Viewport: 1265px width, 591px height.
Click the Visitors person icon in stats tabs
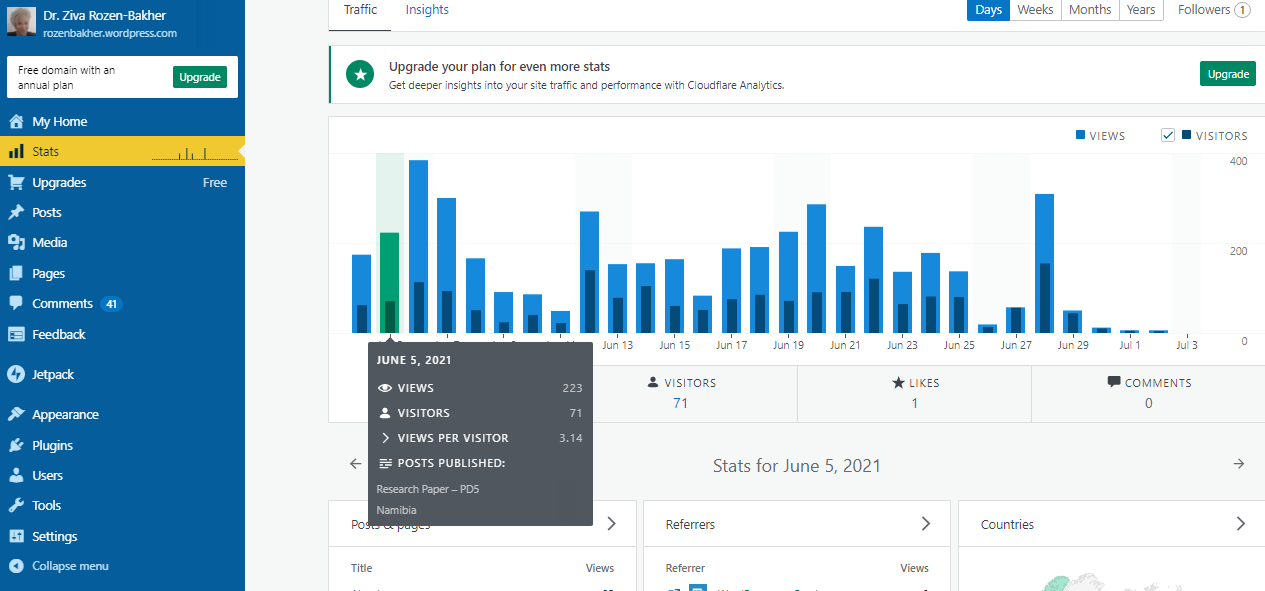pyautogui.click(x=653, y=382)
